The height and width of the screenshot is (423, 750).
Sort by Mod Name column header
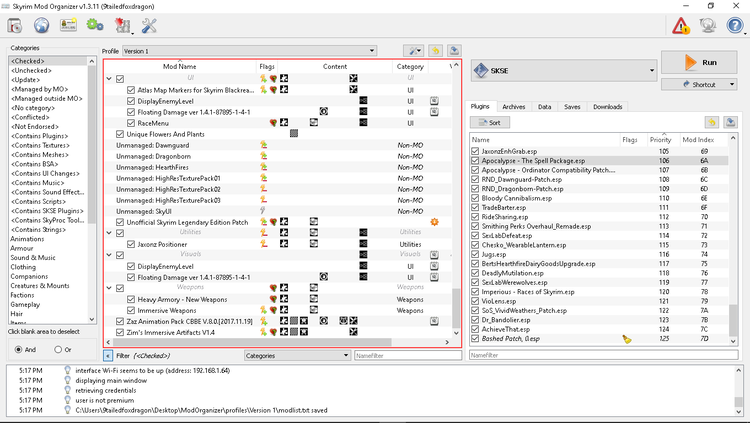180,67
